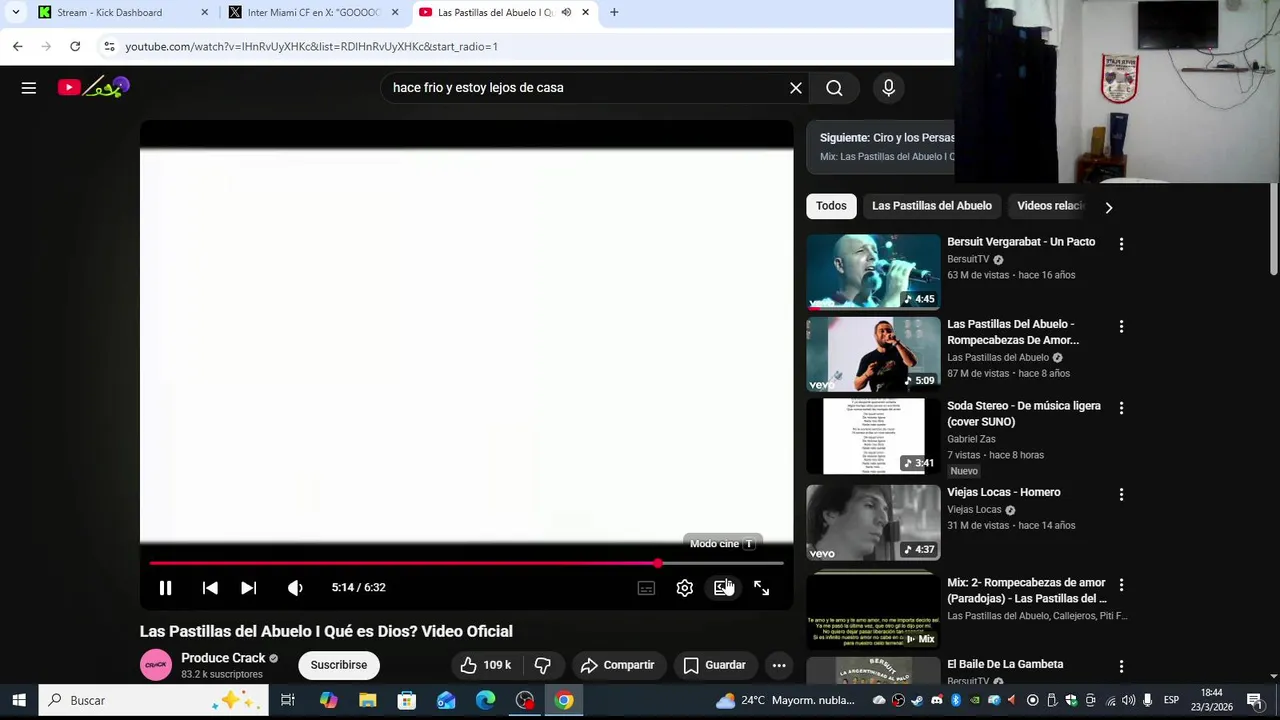
Task: Open the Copilot icon on the taskbar
Action: tap(328, 700)
